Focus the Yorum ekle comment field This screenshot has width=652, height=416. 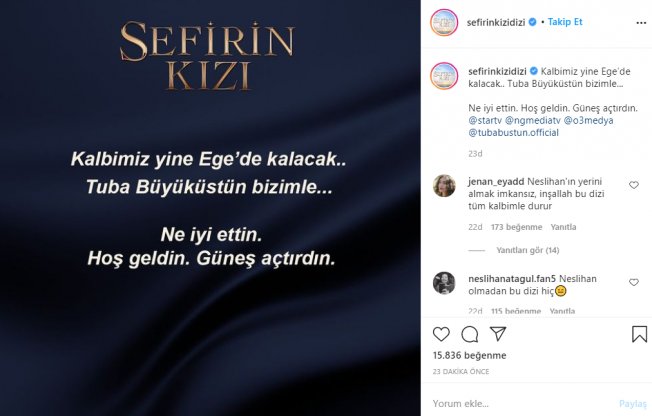pos(522,404)
